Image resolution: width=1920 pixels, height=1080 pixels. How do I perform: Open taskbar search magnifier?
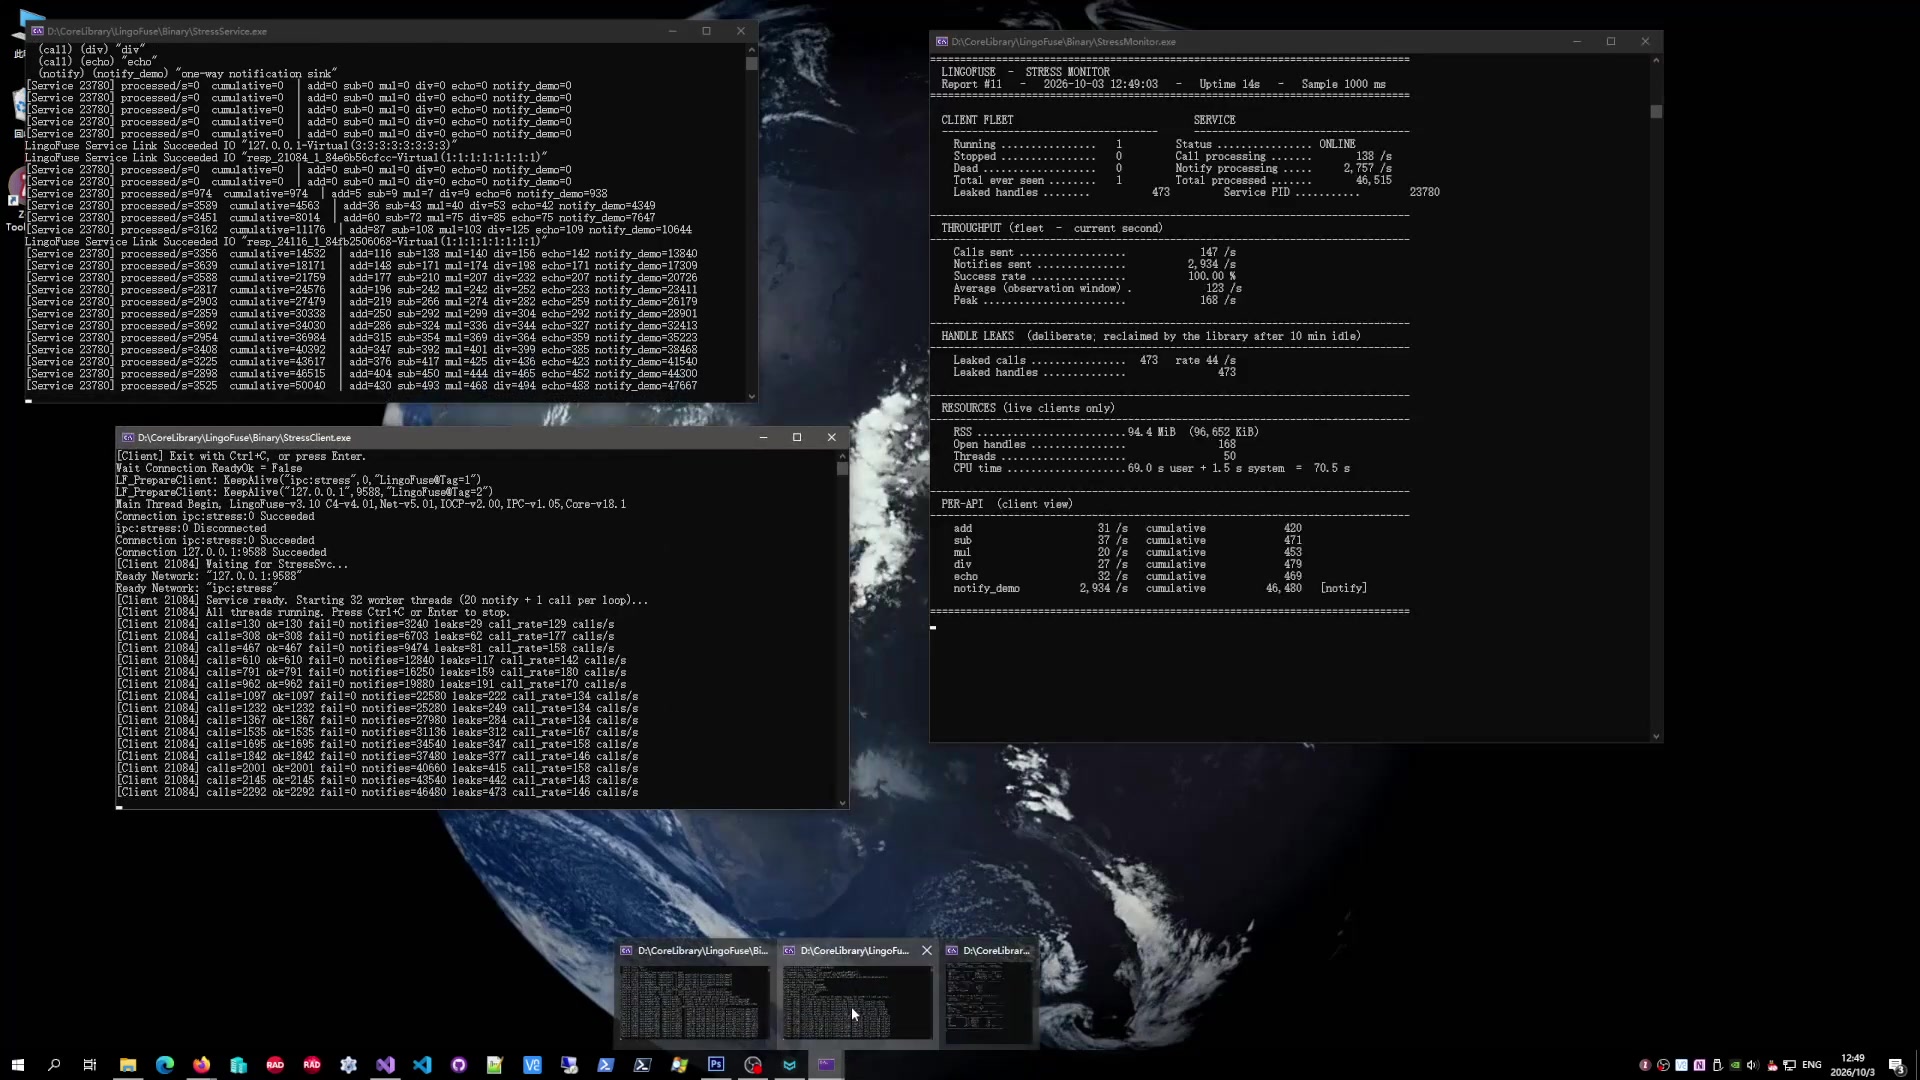tap(54, 1065)
